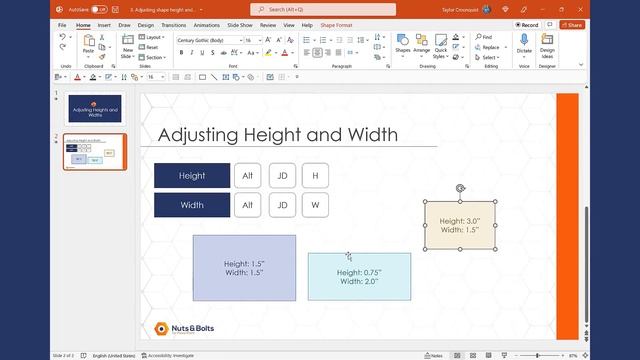Screen dimensions: 640x360
Task: Collapse the ribbon with the chevron
Action: [x=581, y=64]
